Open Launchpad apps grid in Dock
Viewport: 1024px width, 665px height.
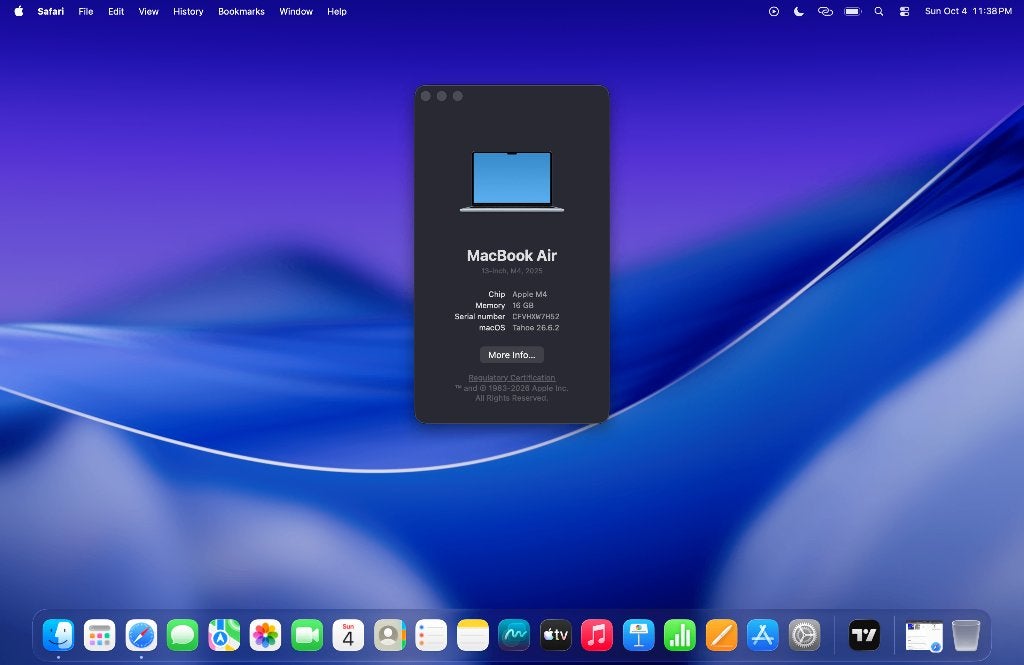click(x=100, y=635)
